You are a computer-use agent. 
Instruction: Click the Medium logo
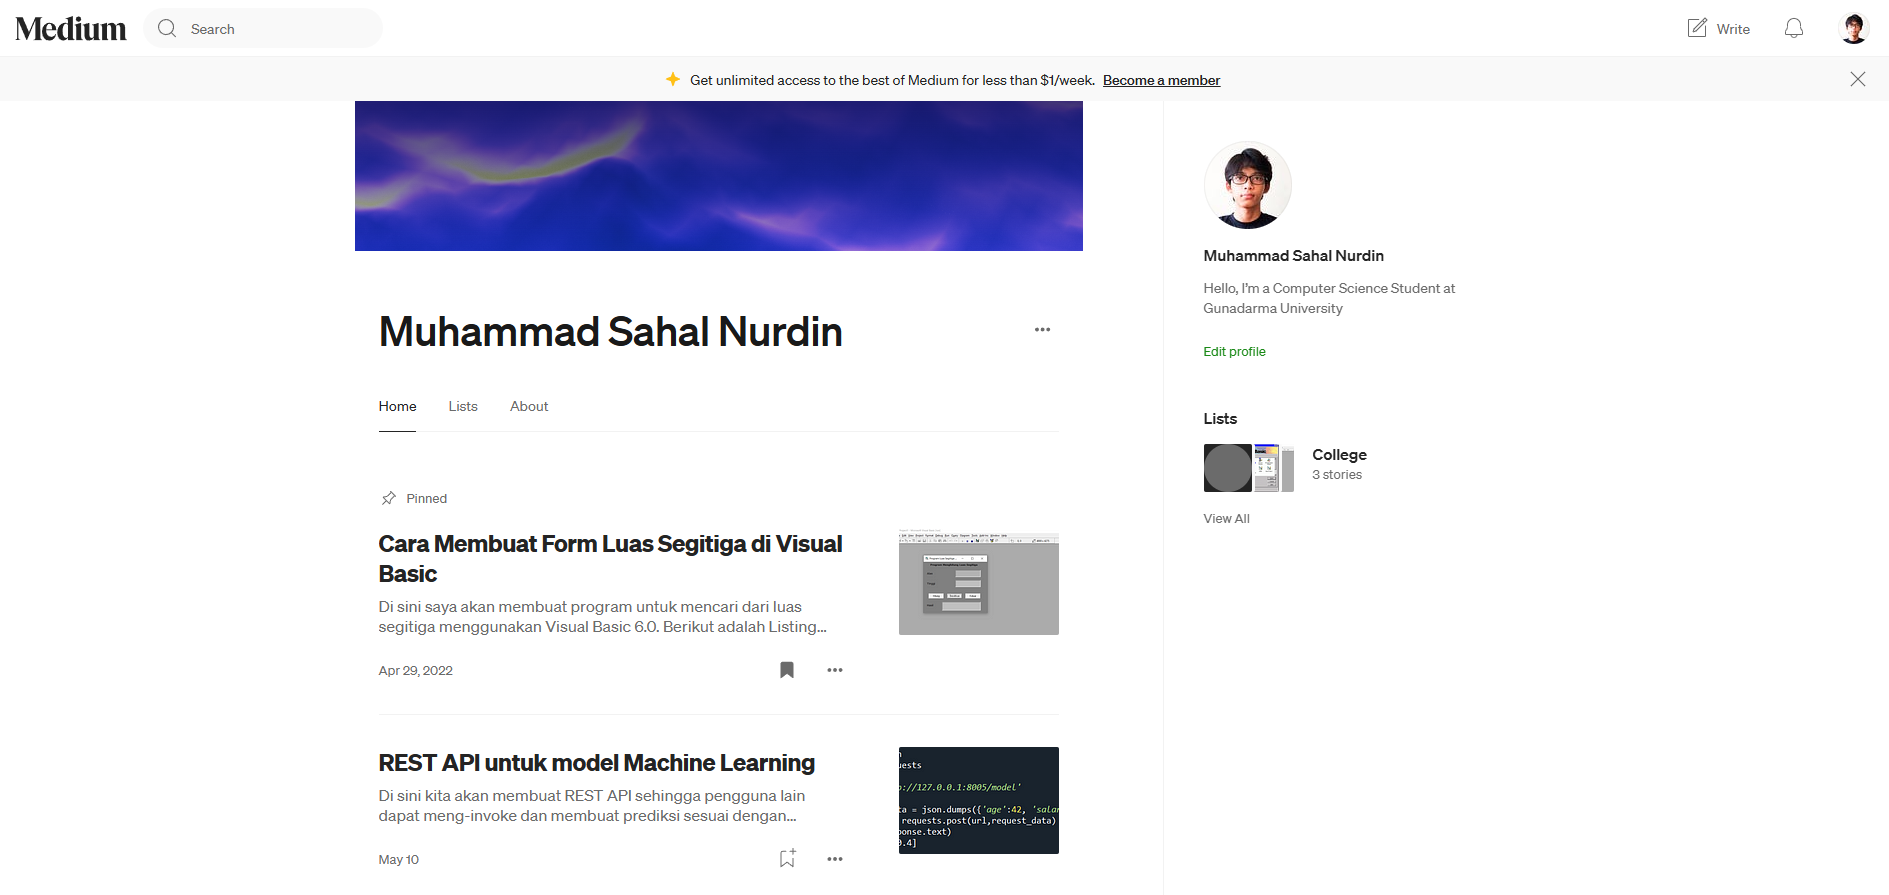71,29
